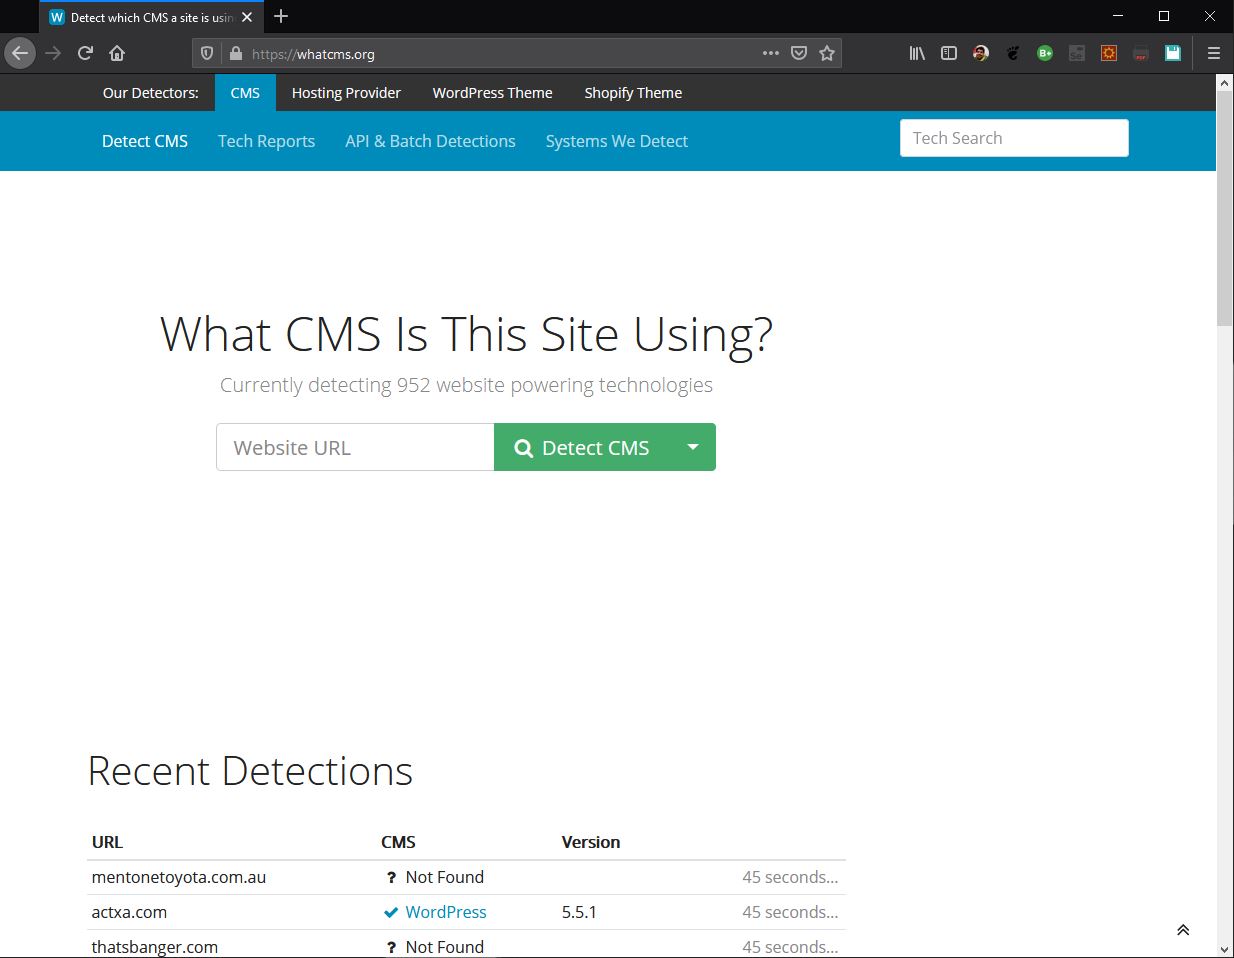Switch to the Hosting Provider detector tab
This screenshot has height=958, width=1234.
(346, 93)
